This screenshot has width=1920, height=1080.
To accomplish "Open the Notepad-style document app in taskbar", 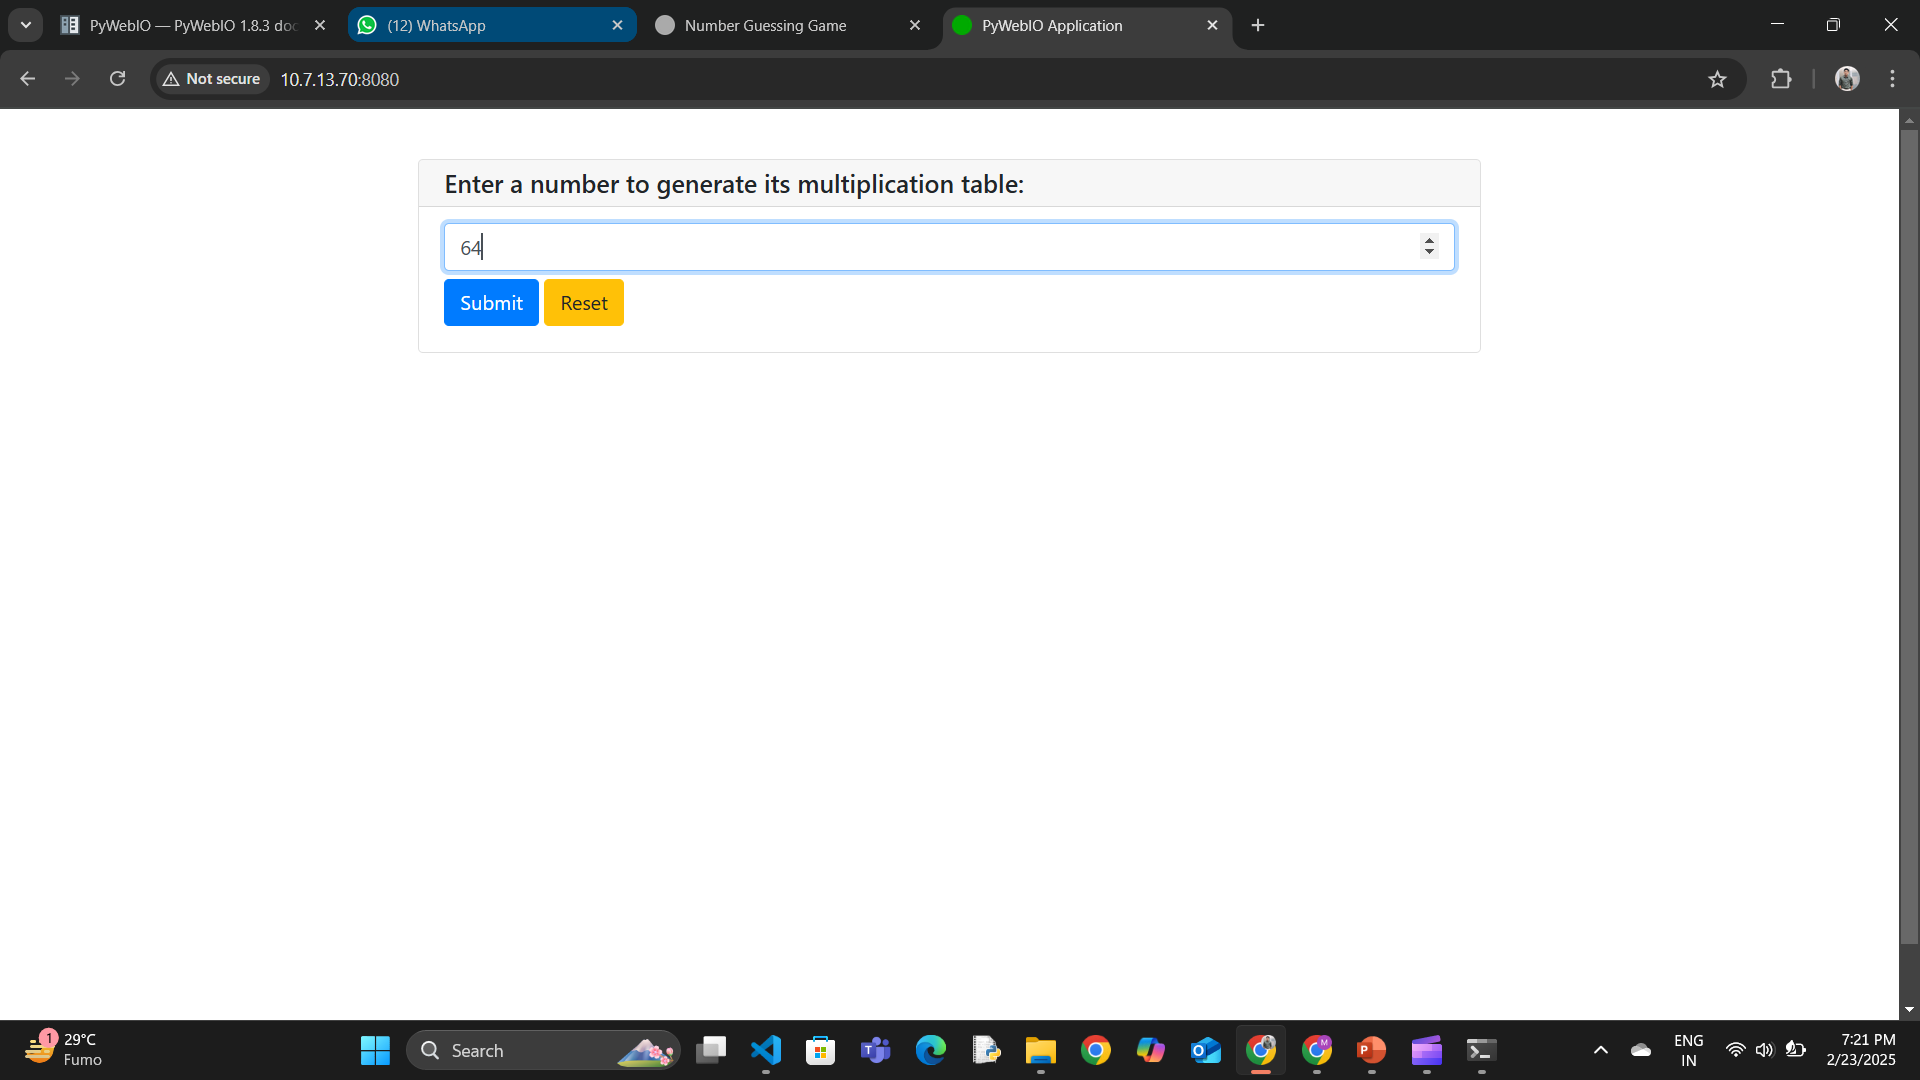I will click(986, 1050).
